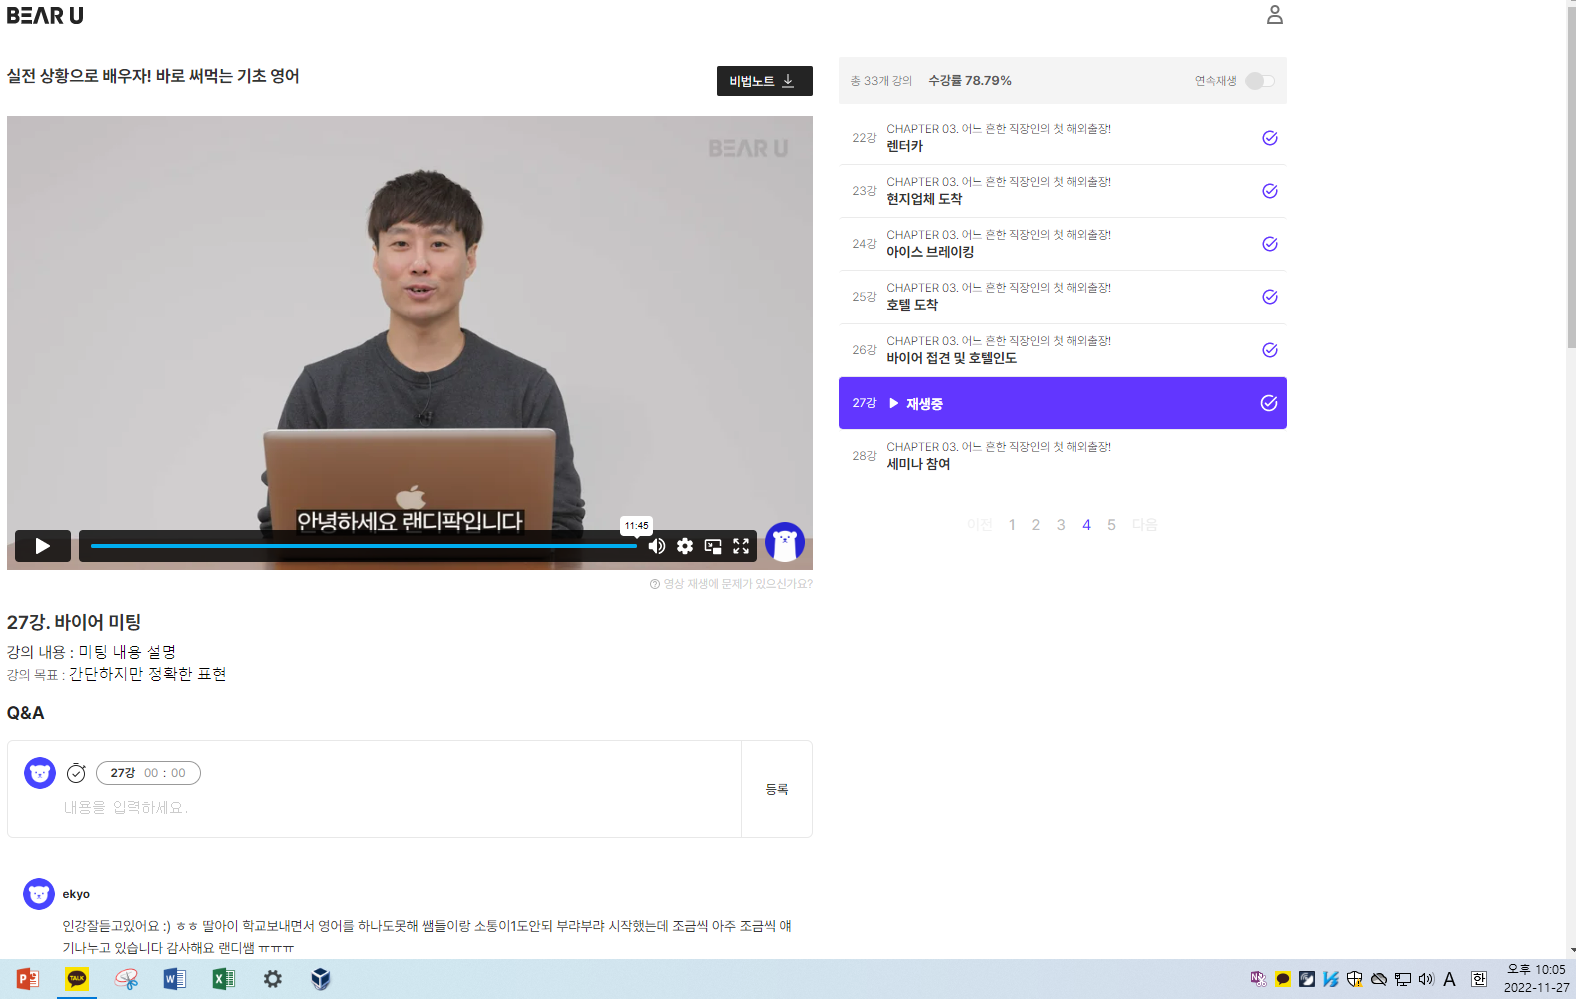Screen dimensions: 1576x999
Task: Enable picture-in-picture mode
Action: coord(713,546)
